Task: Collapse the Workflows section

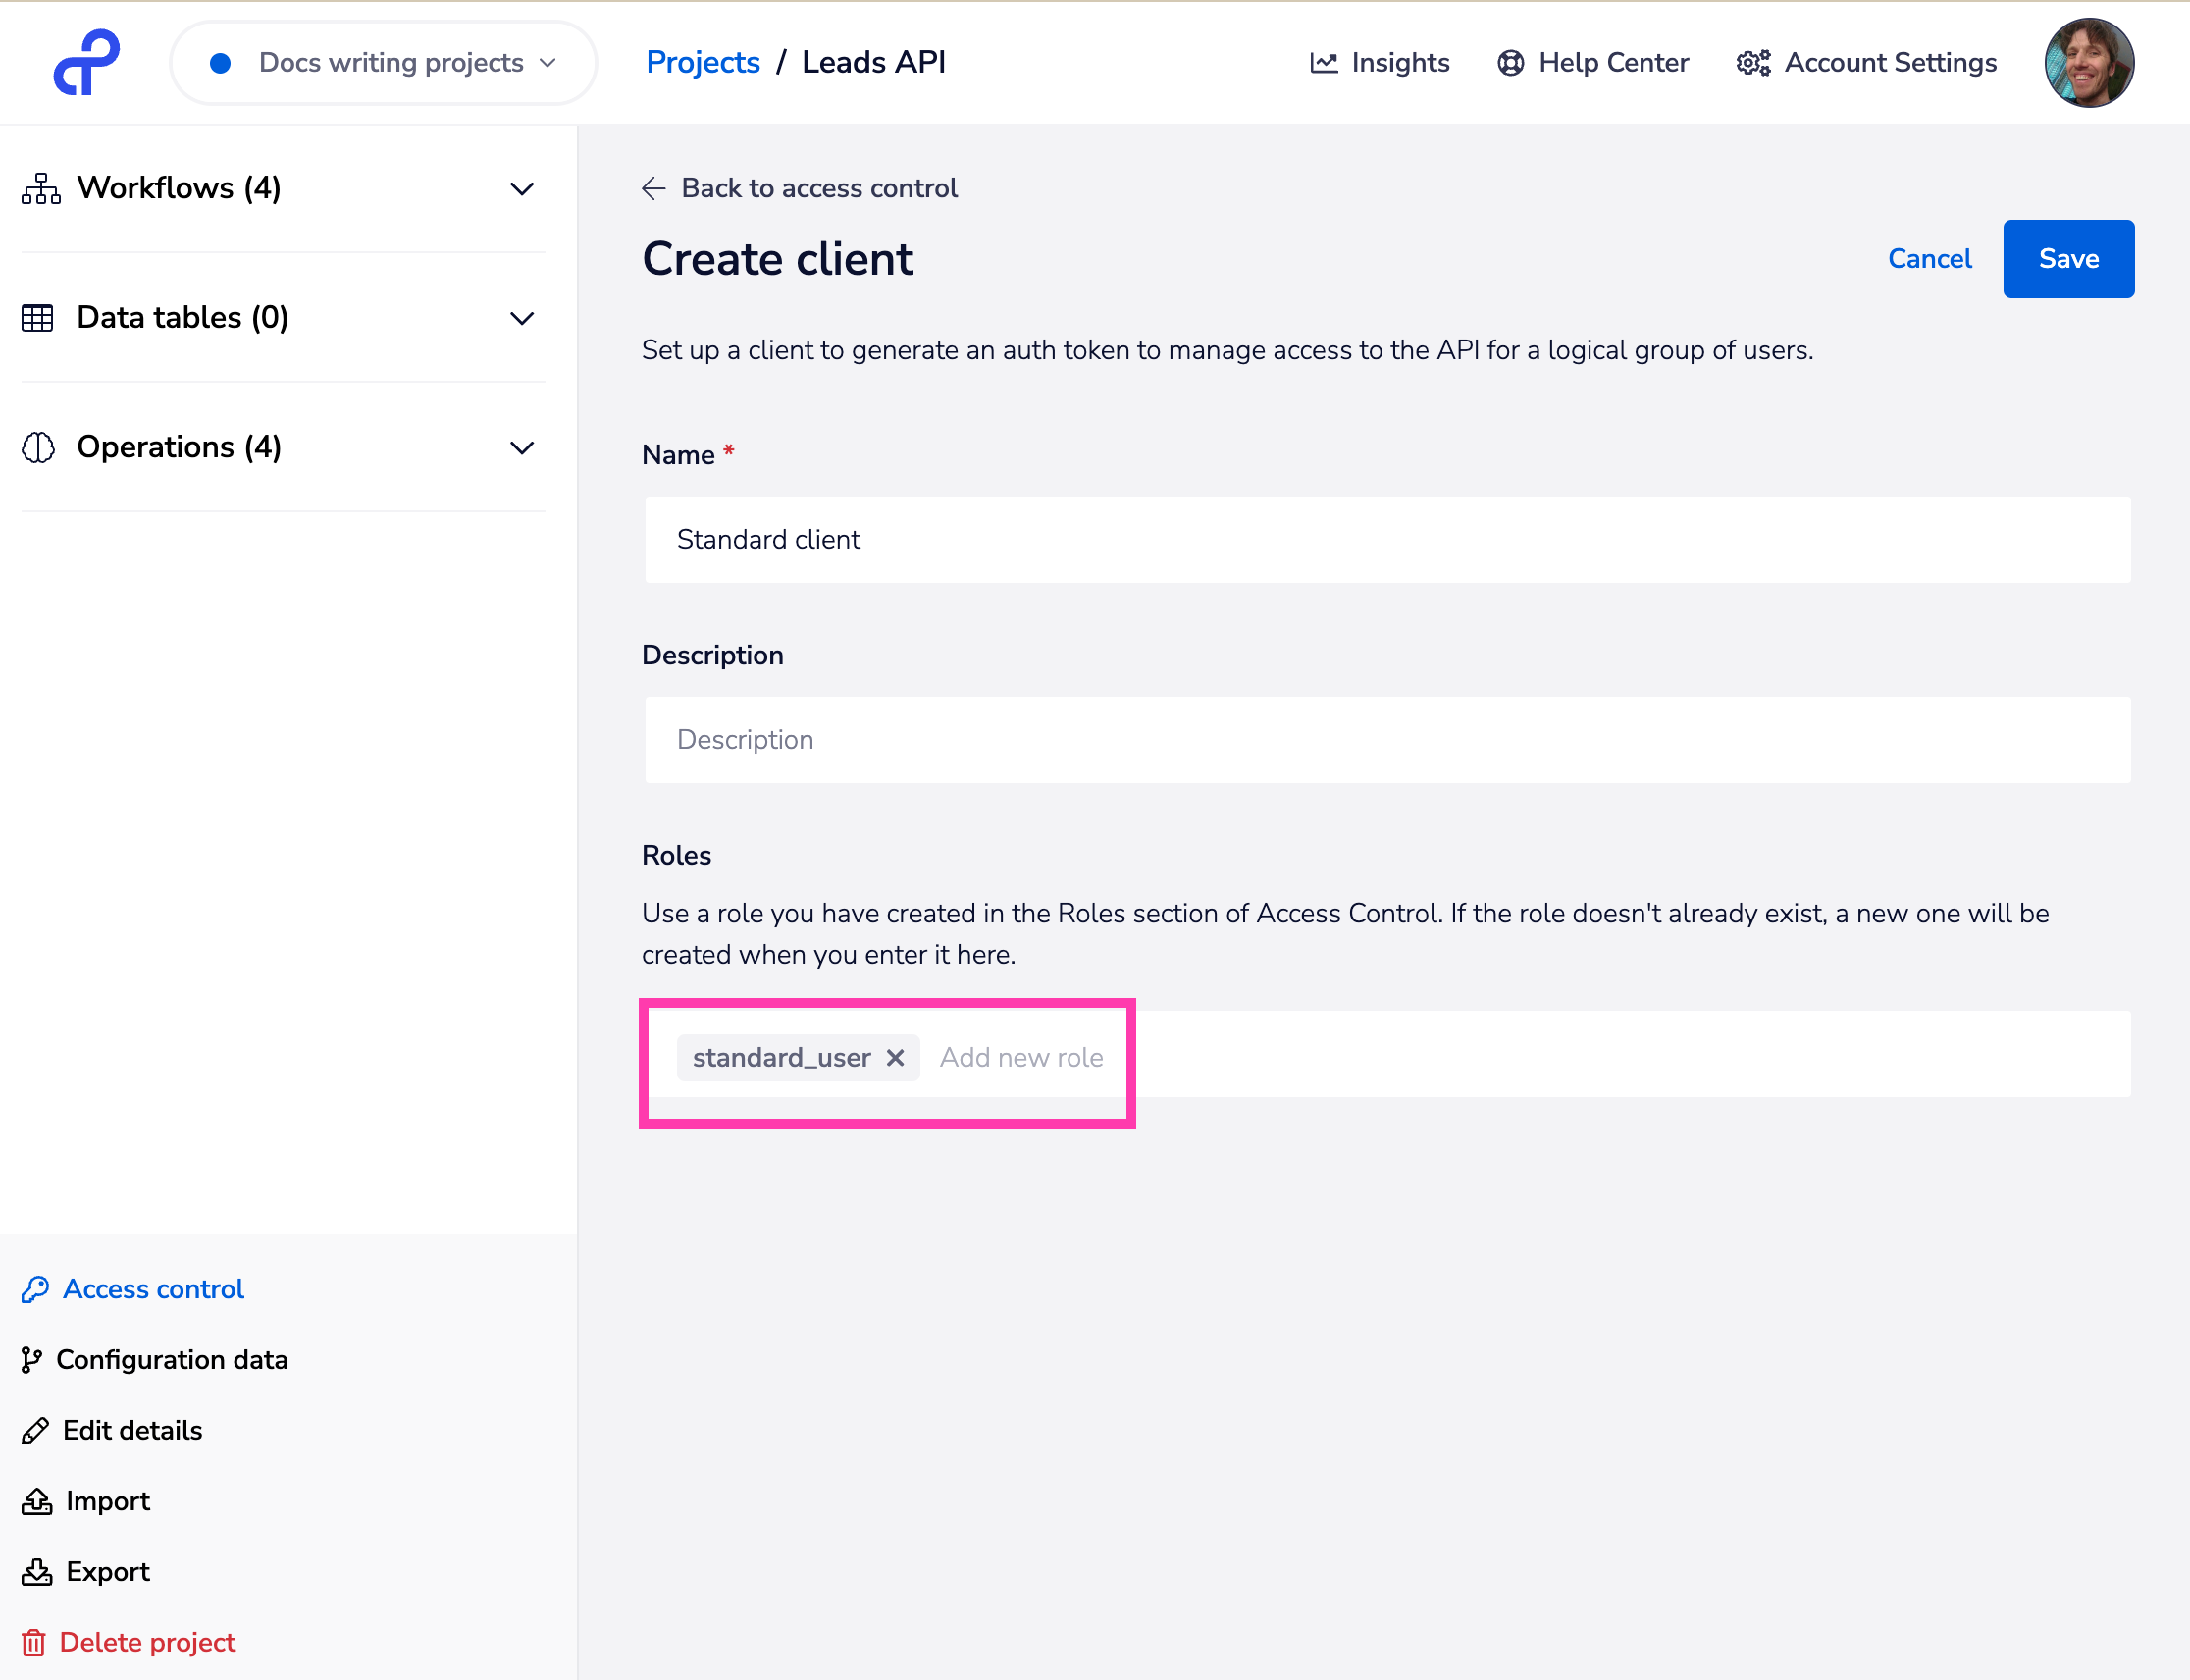Action: 522,188
